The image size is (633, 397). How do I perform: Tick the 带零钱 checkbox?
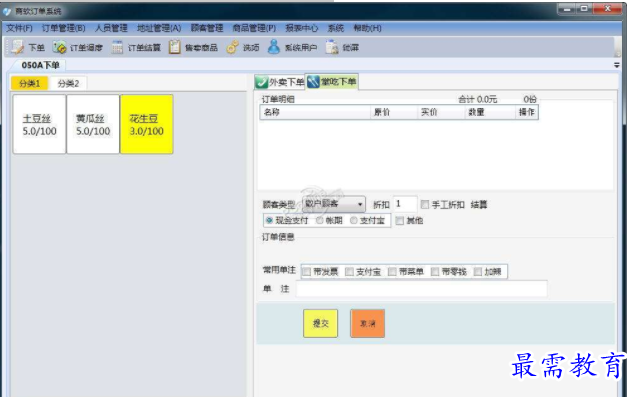pos(435,272)
